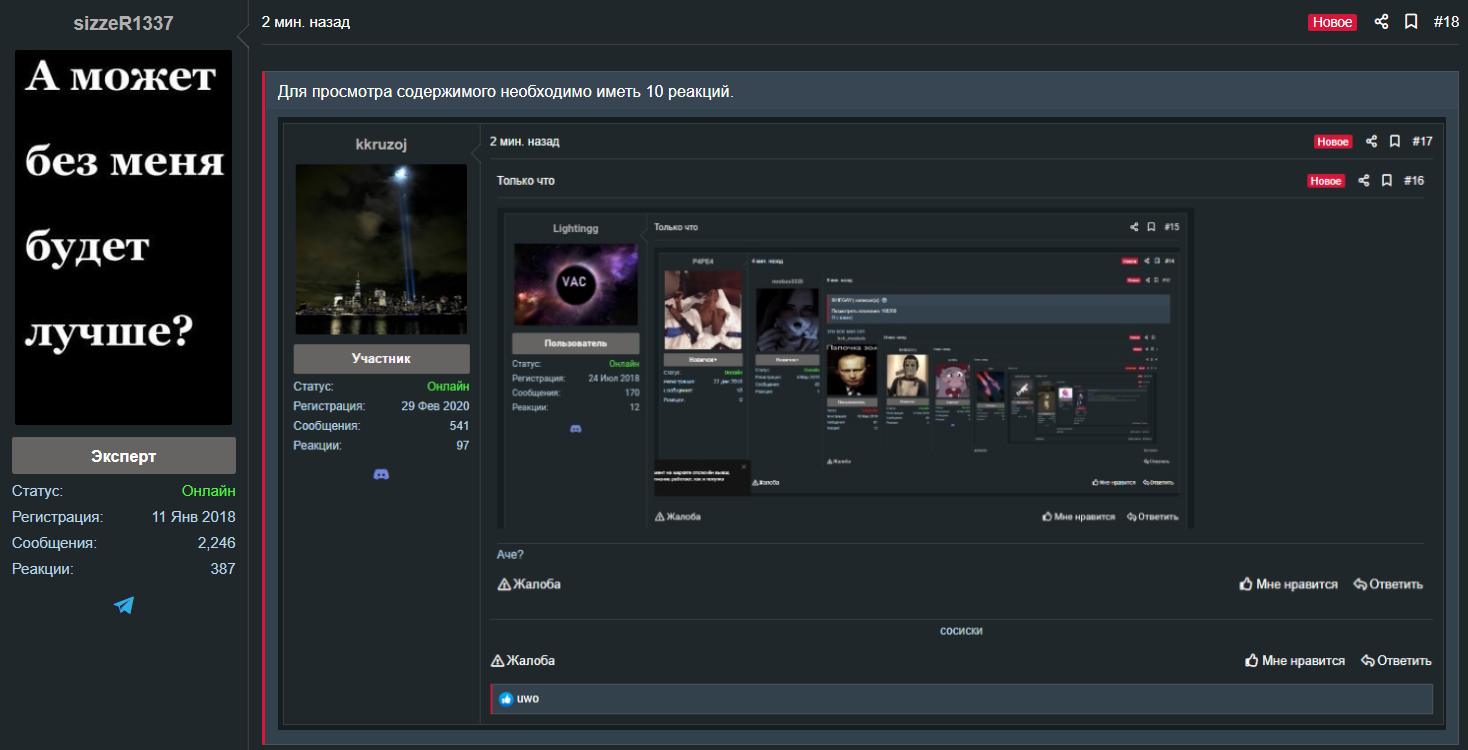Open post number #18 permalink
The height and width of the screenshot is (750, 1468).
[1446, 22]
